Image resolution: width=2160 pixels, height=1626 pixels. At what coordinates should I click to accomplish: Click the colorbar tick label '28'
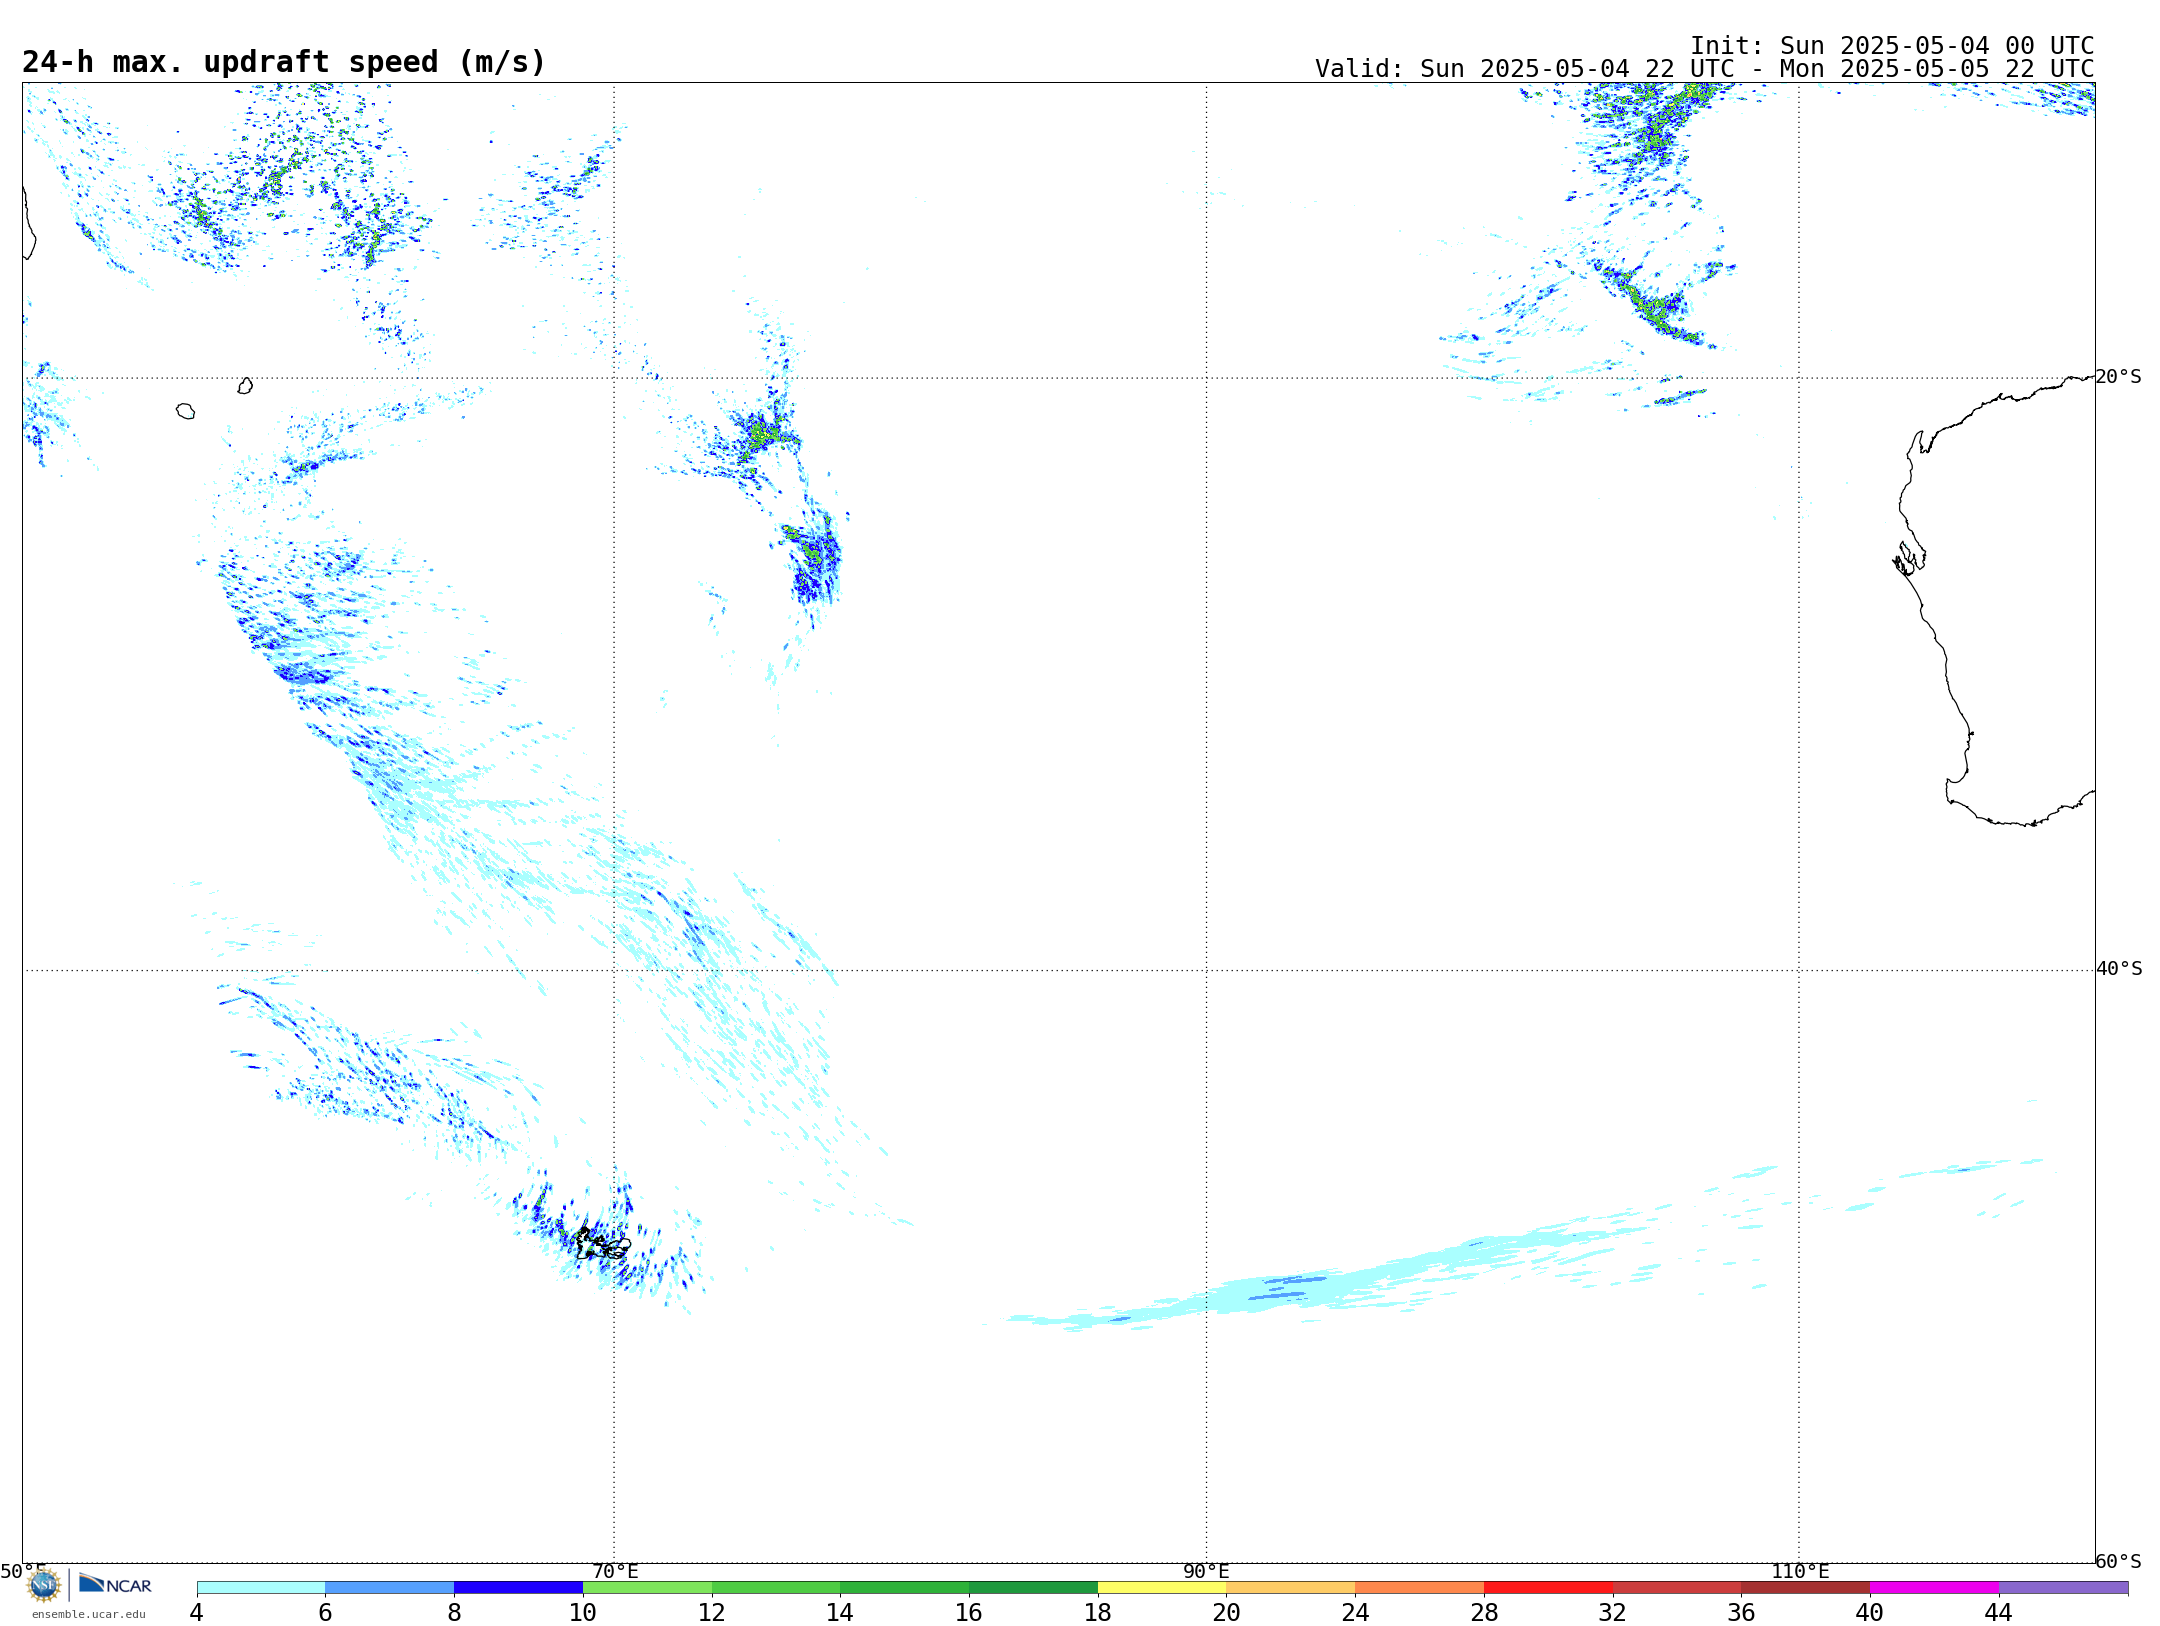pos(1484,1612)
